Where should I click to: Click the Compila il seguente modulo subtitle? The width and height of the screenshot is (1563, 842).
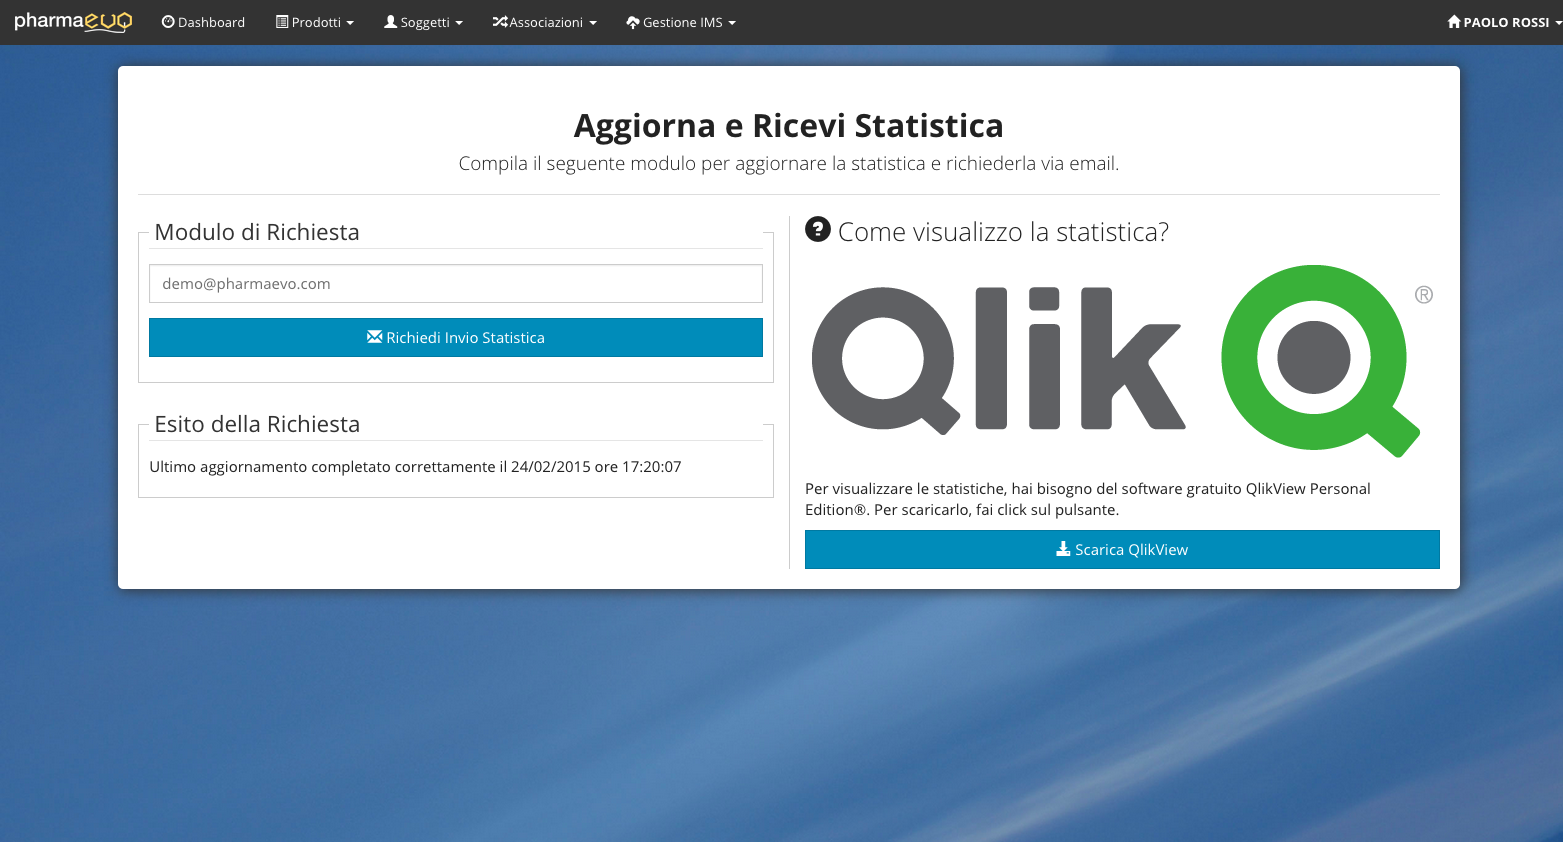(x=789, y=163)
